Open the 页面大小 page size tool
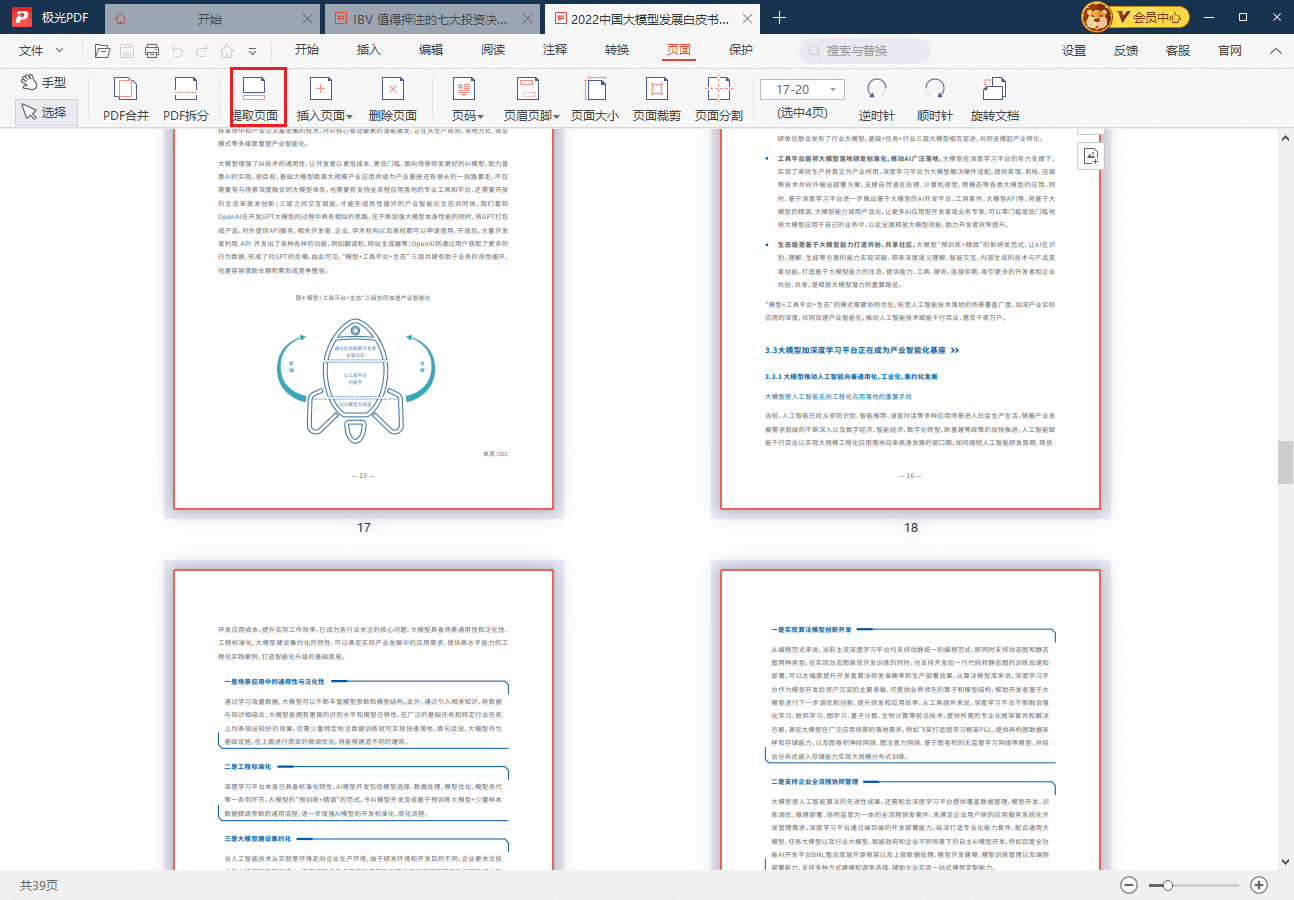 tap(595, 100)
